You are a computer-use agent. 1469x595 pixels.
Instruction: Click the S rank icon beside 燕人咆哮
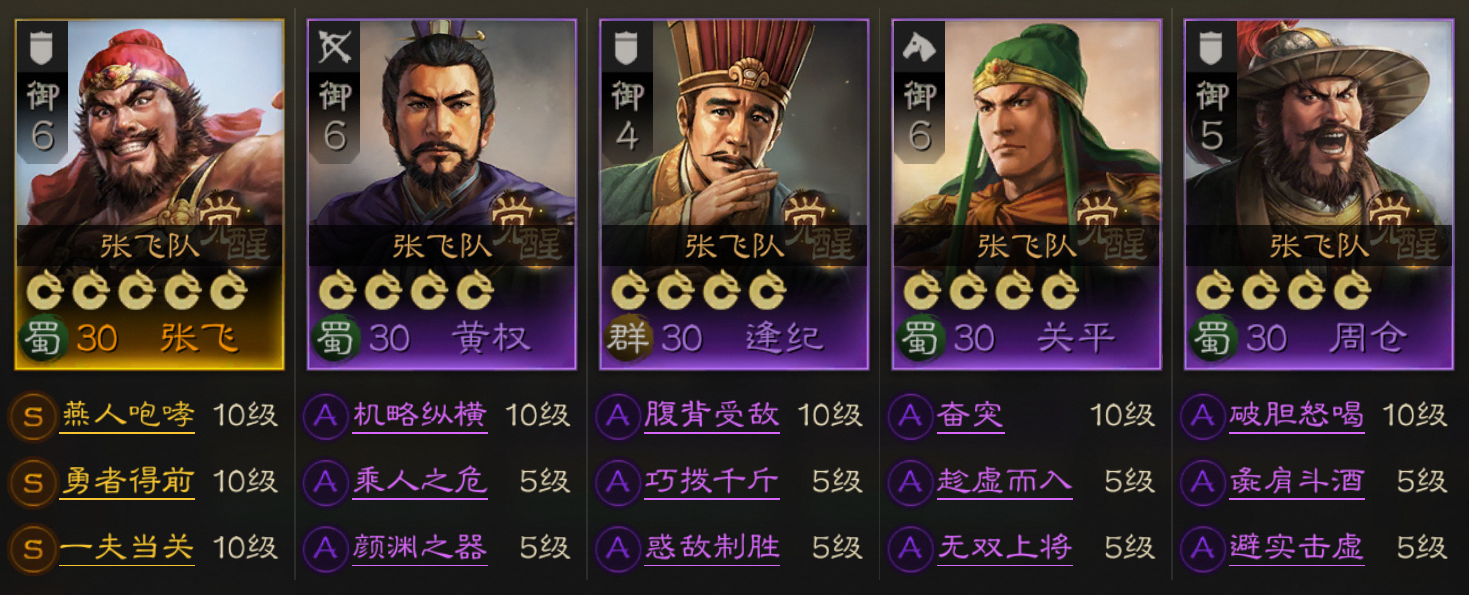tap(33, 415)
